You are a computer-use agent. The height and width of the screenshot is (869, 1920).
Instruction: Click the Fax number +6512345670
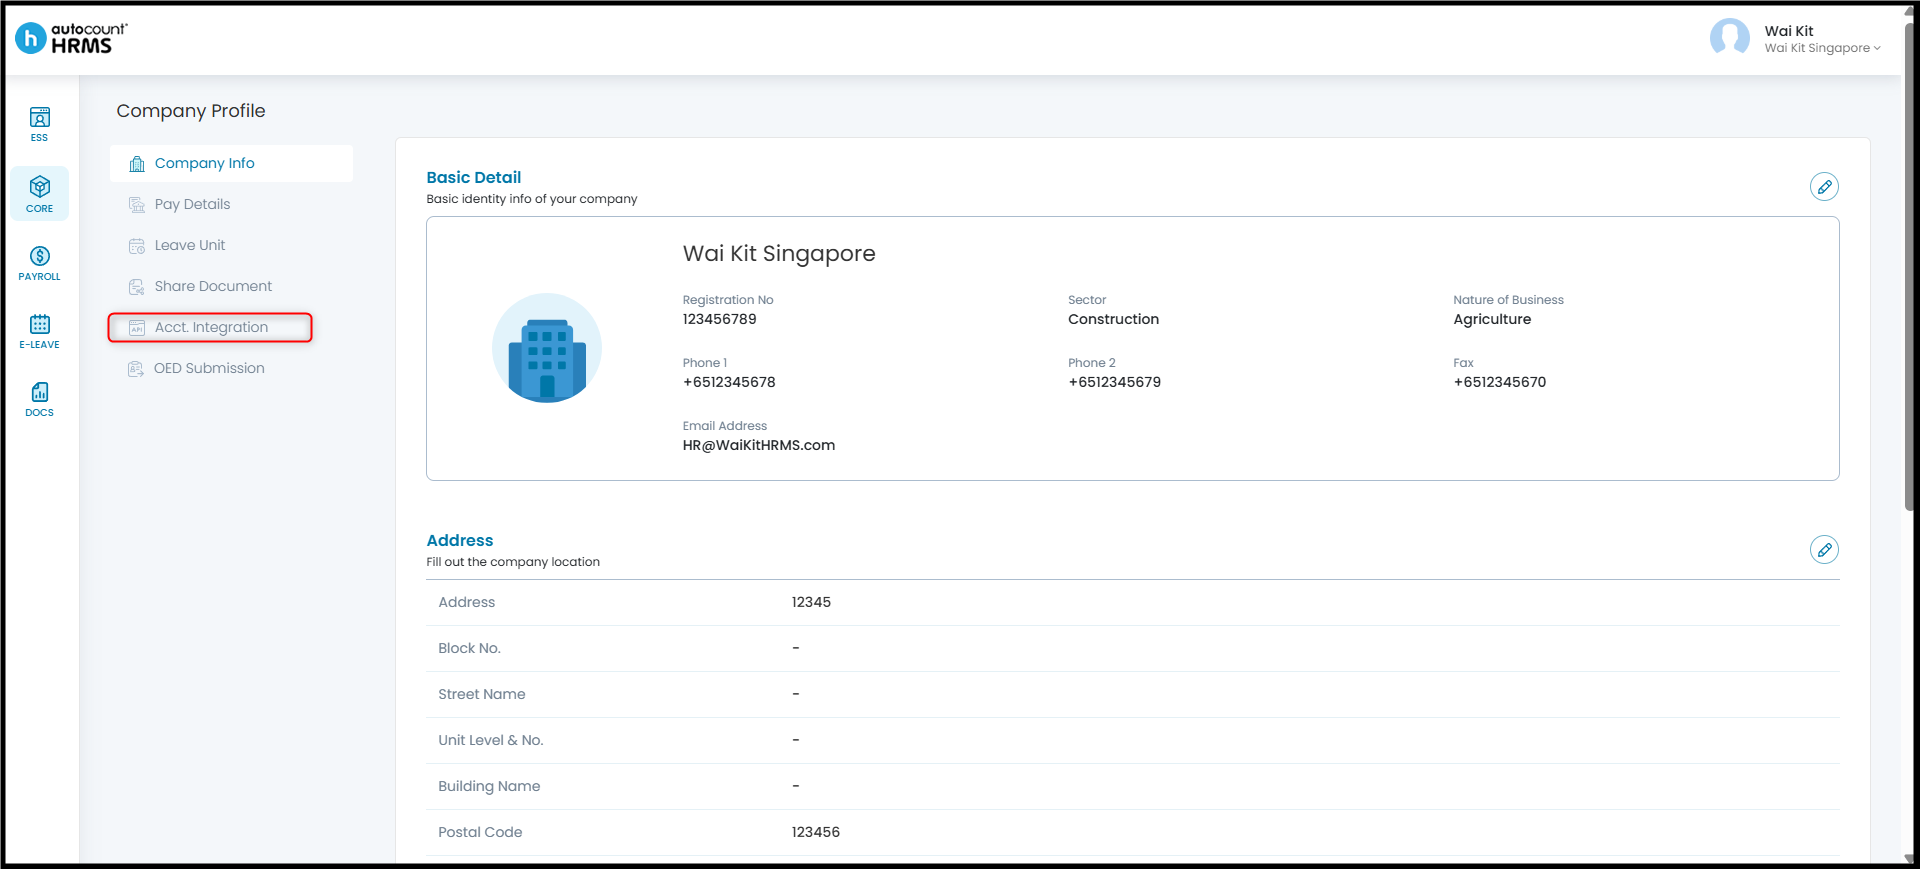click(1500, 382)
